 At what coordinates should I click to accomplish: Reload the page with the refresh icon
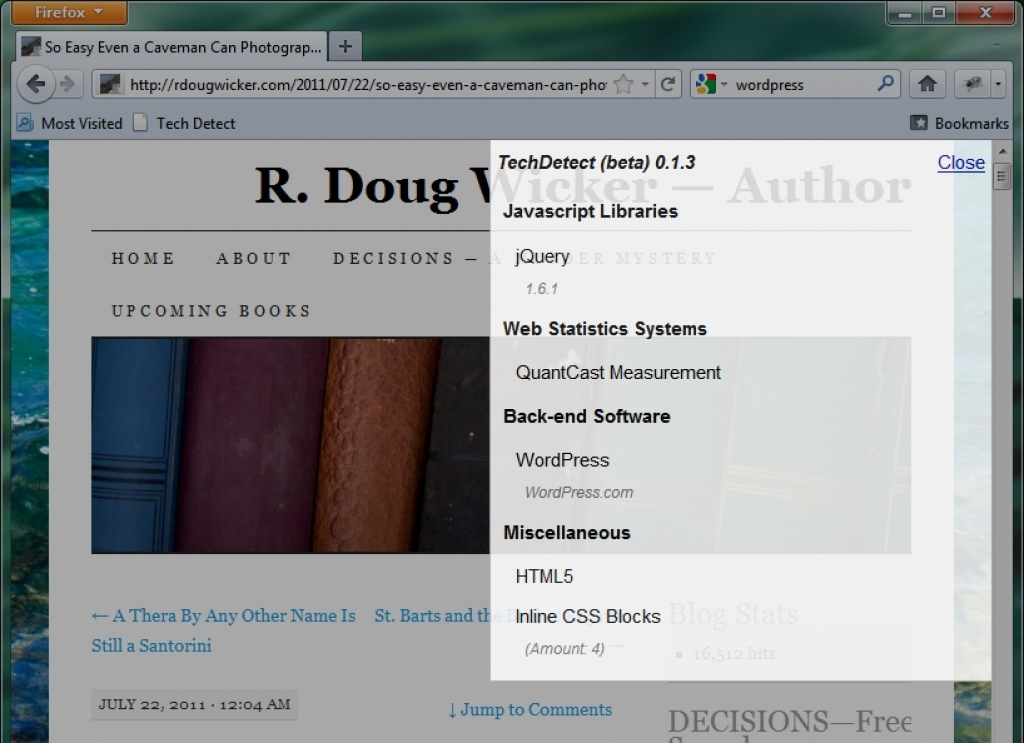667,84
